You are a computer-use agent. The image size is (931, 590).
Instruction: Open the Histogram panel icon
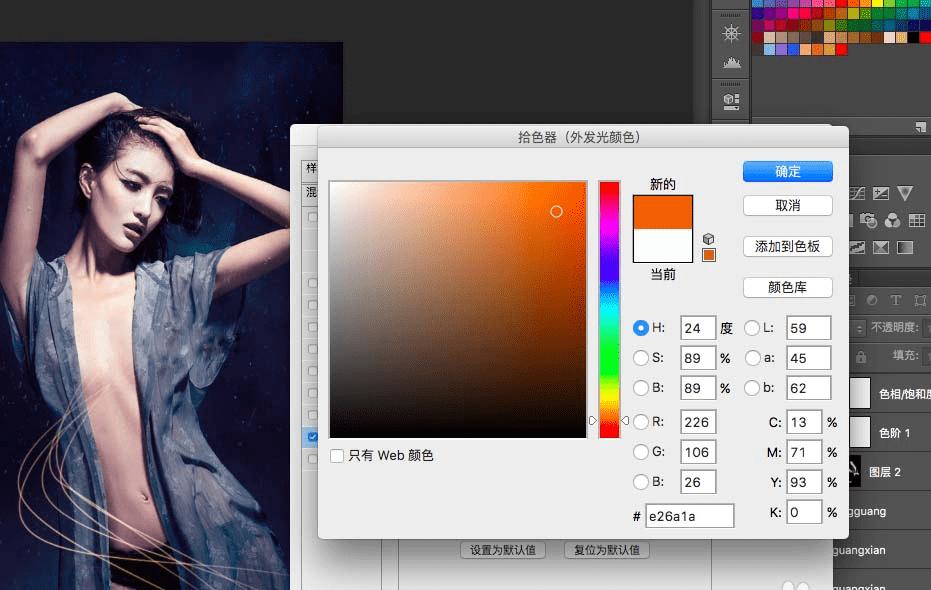732,62
